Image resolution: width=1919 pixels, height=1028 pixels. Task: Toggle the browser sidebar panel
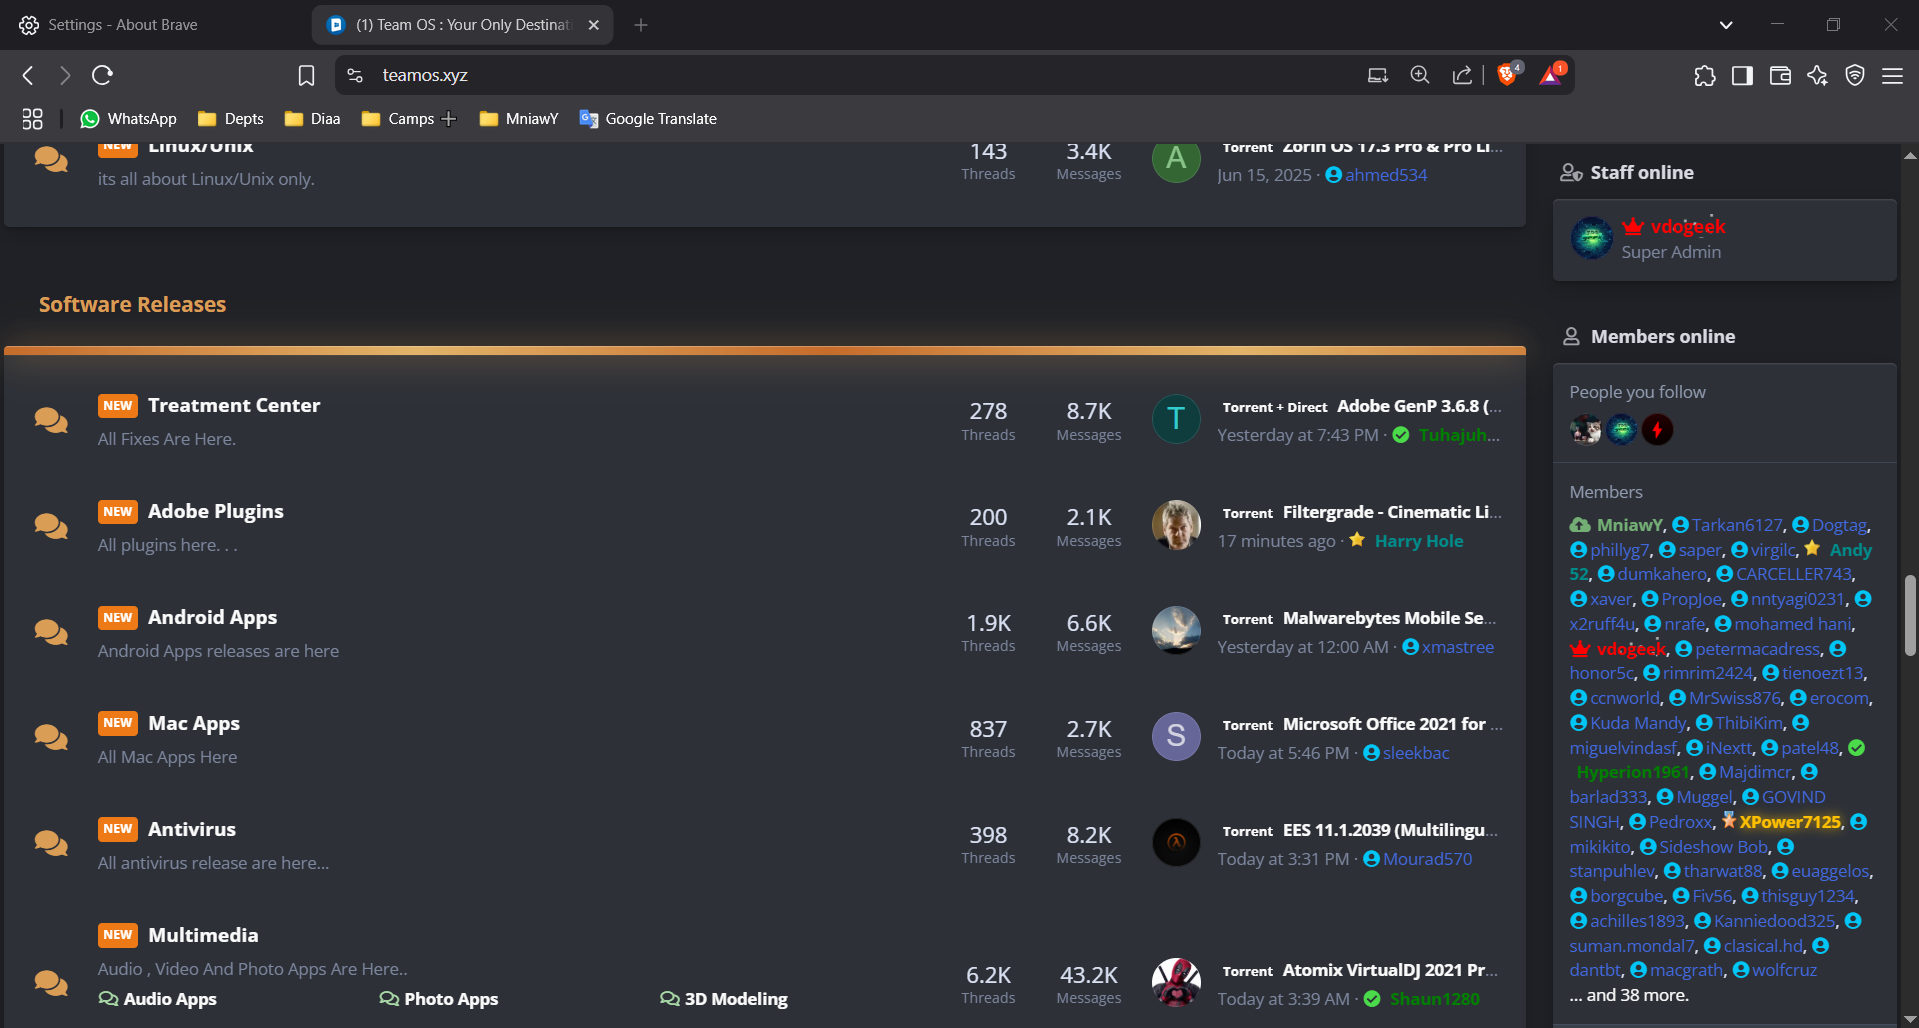(1742, 75)
